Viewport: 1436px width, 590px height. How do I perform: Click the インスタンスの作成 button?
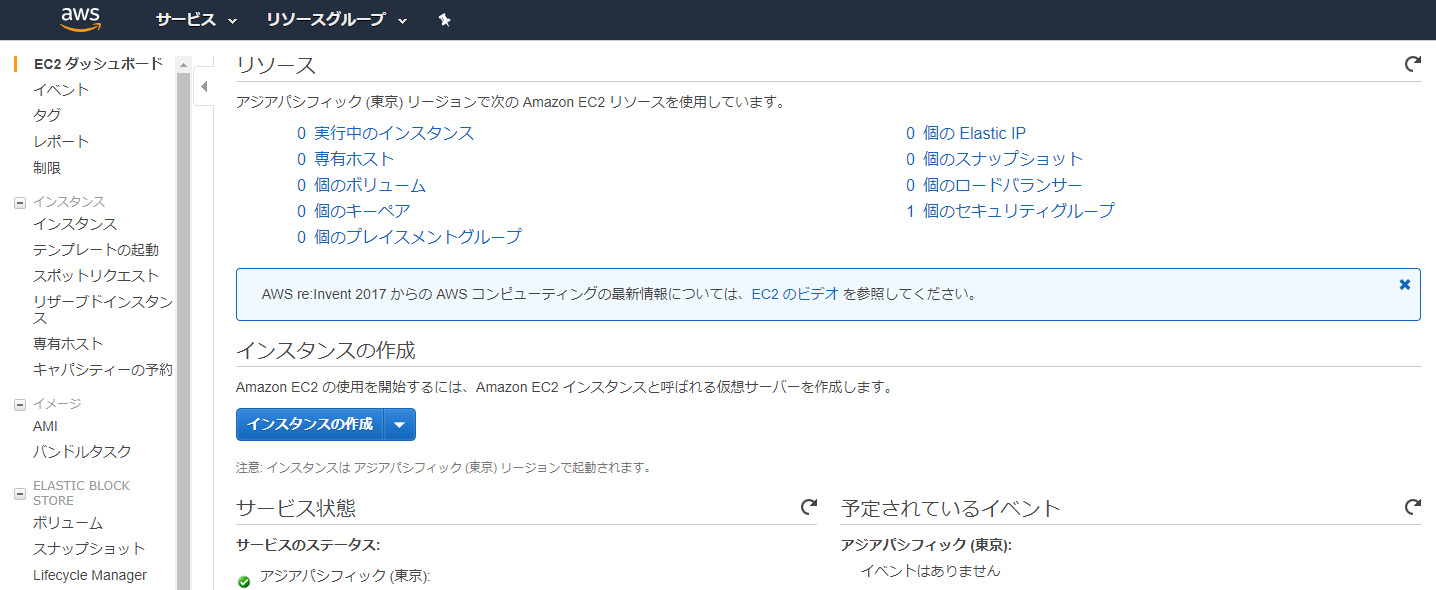click(310, 424)
